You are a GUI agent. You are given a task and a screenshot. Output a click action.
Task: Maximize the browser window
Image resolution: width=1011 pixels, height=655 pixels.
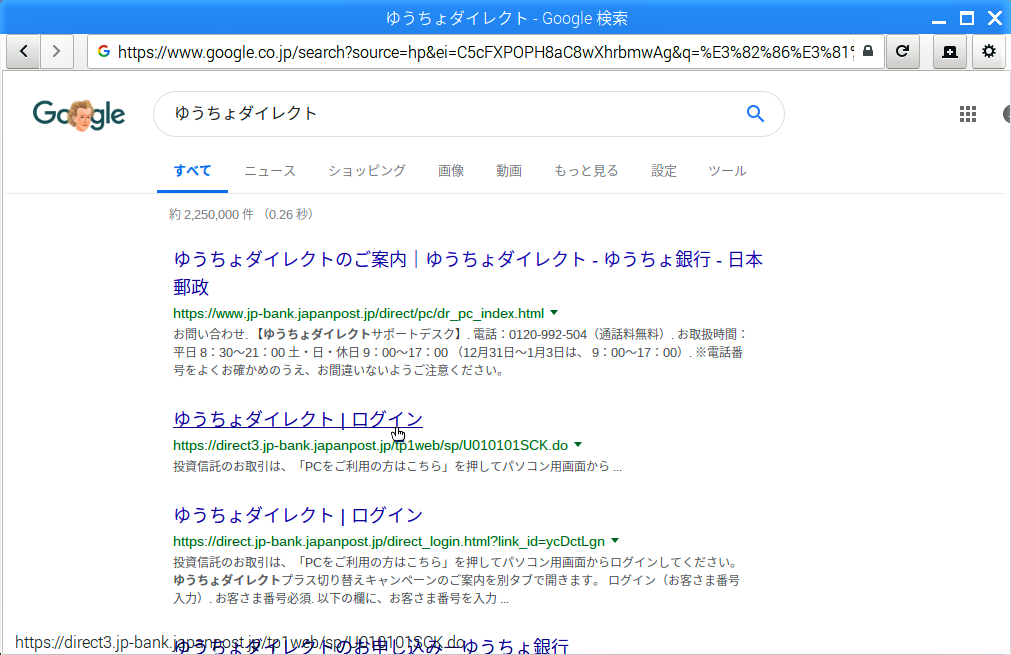coord(967,18)
